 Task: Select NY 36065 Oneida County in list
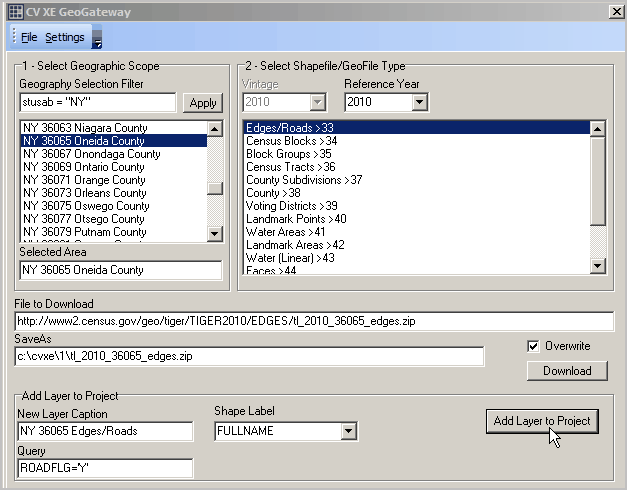(x=114, y=141)
